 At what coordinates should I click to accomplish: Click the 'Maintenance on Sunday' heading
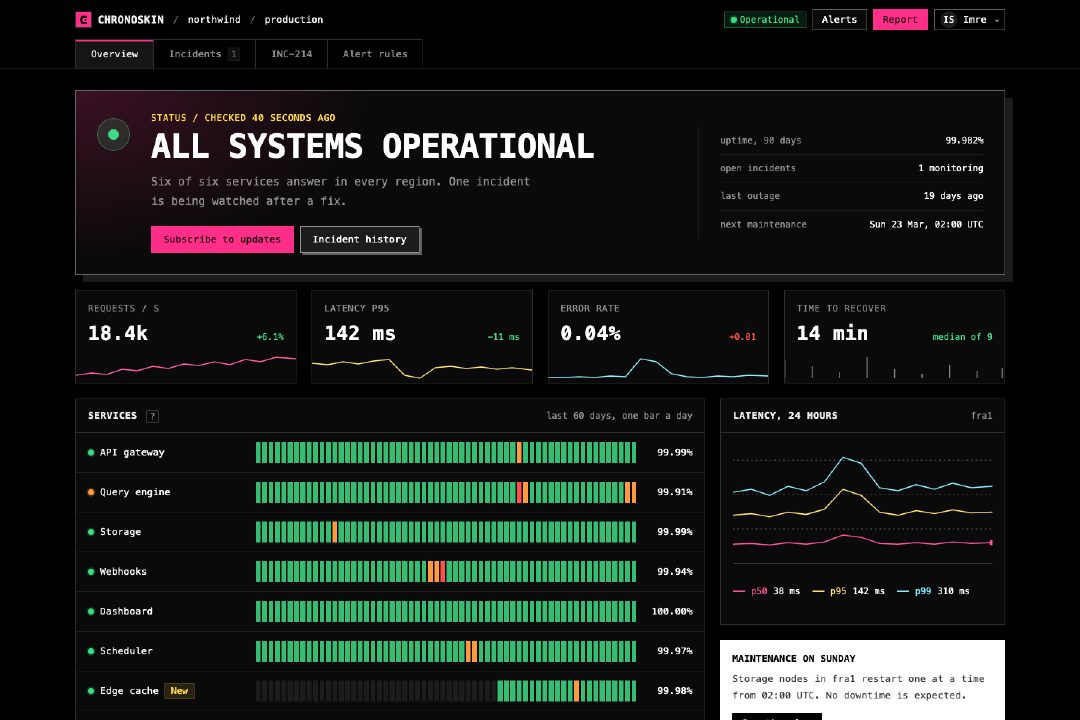pyautogui.click(x=793, y=659)
